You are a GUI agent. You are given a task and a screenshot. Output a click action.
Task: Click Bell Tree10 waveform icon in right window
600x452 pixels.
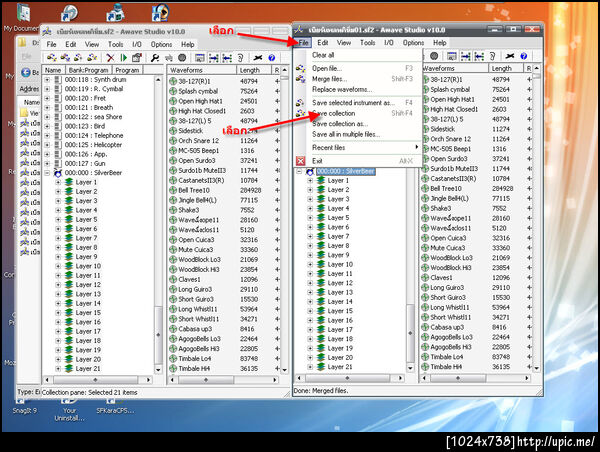[425, 189]
